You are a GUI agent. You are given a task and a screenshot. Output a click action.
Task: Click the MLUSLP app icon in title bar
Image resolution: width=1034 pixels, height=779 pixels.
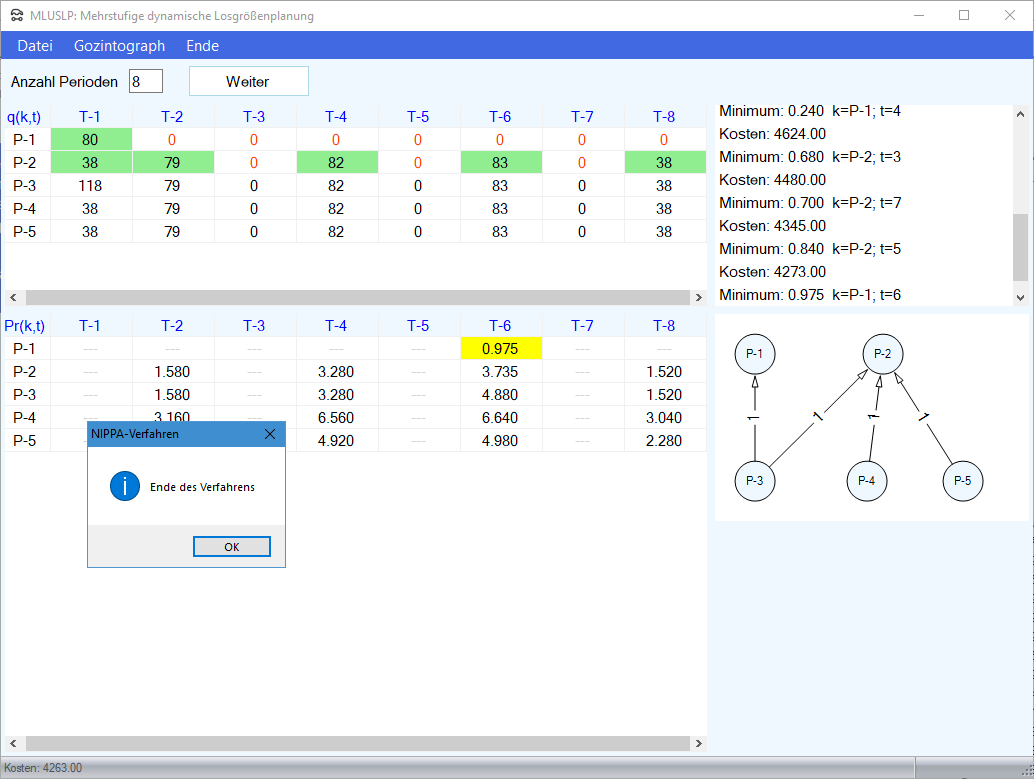16,16
